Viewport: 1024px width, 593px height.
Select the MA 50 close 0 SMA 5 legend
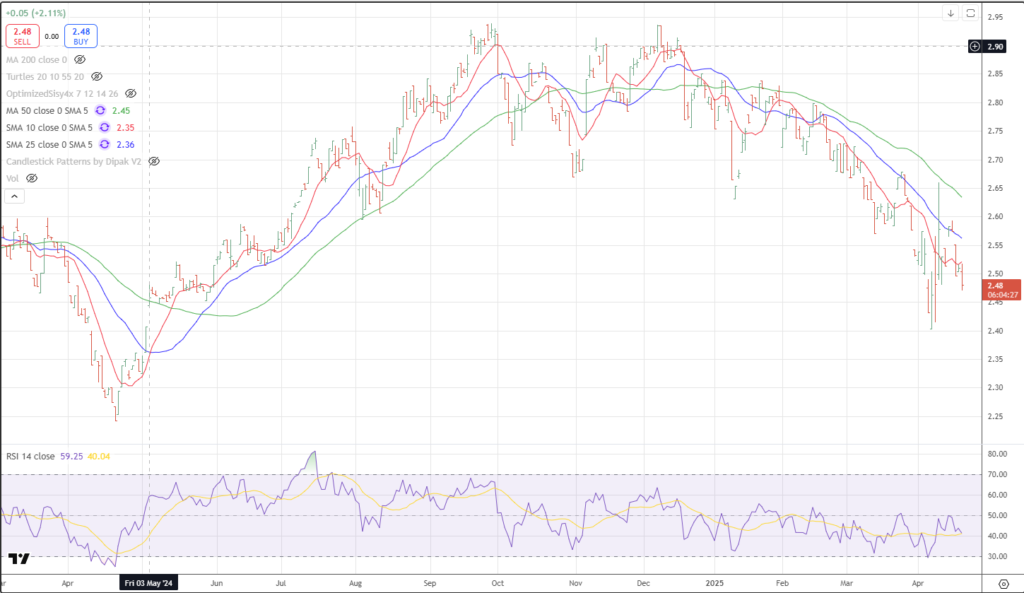47,110
